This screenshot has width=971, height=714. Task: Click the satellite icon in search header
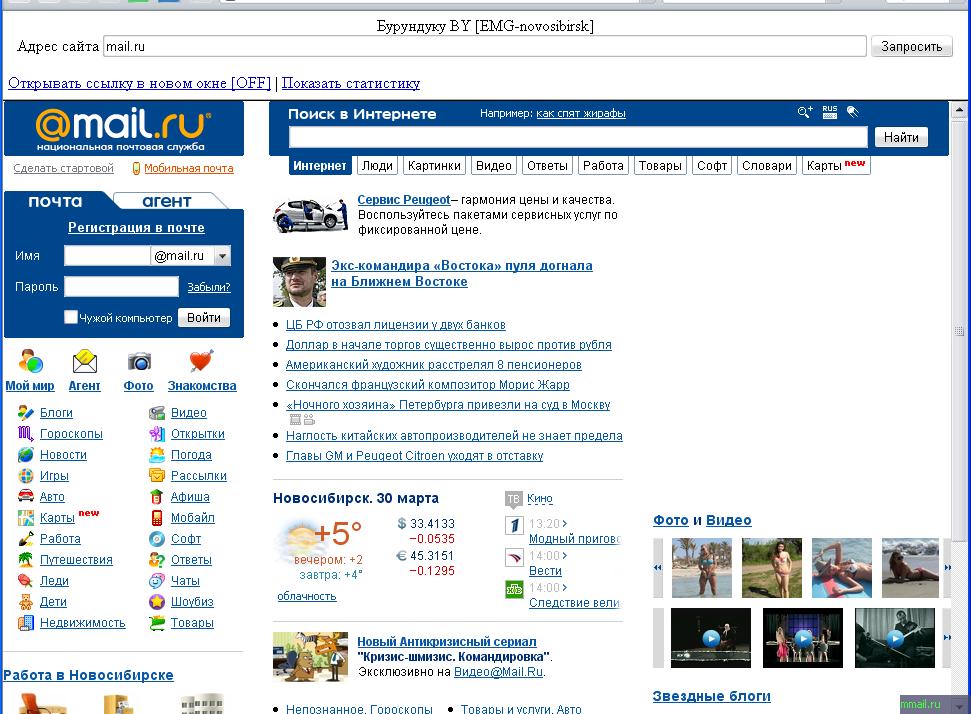pos(853,112)
